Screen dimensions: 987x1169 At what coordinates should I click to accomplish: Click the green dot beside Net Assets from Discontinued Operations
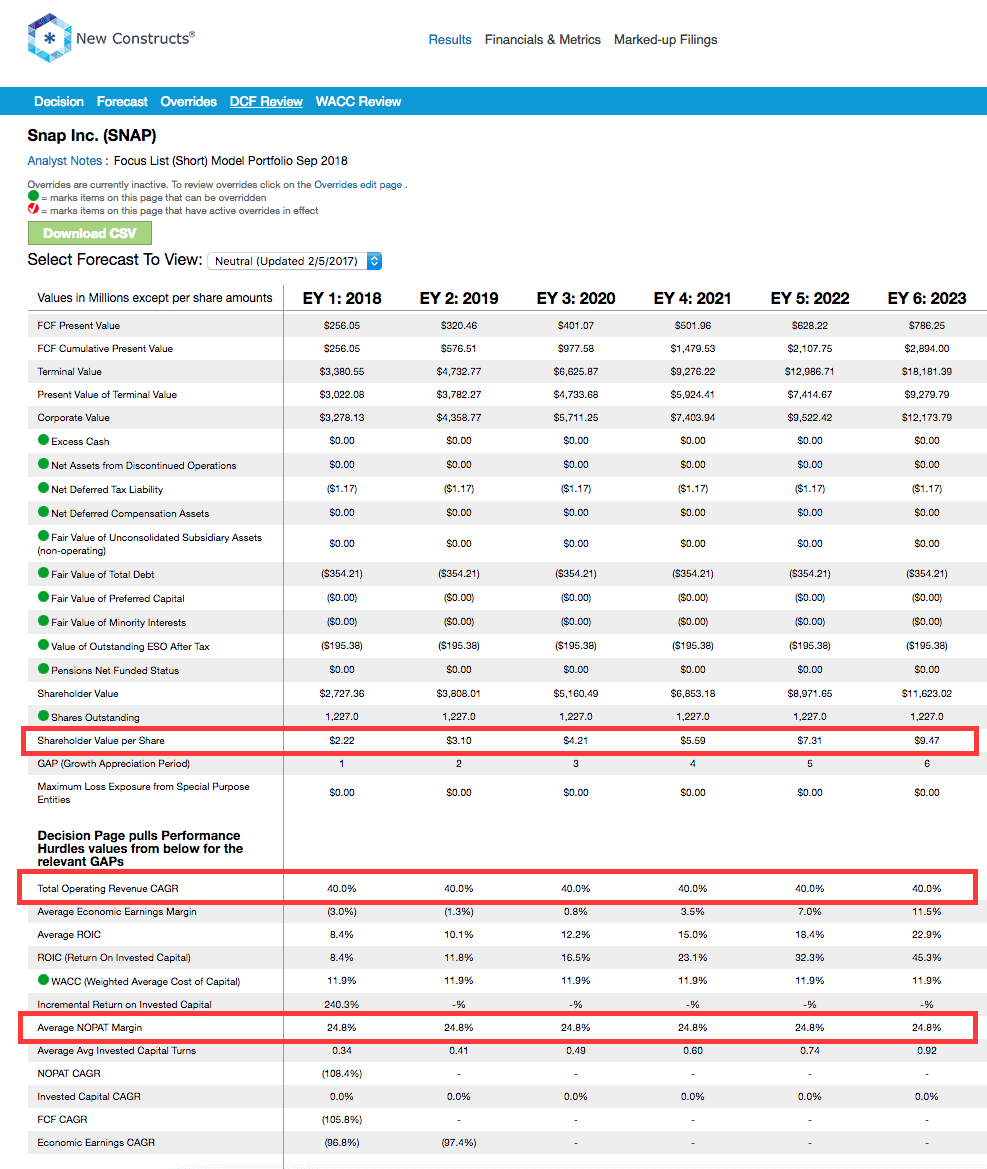tap(43, 464)
